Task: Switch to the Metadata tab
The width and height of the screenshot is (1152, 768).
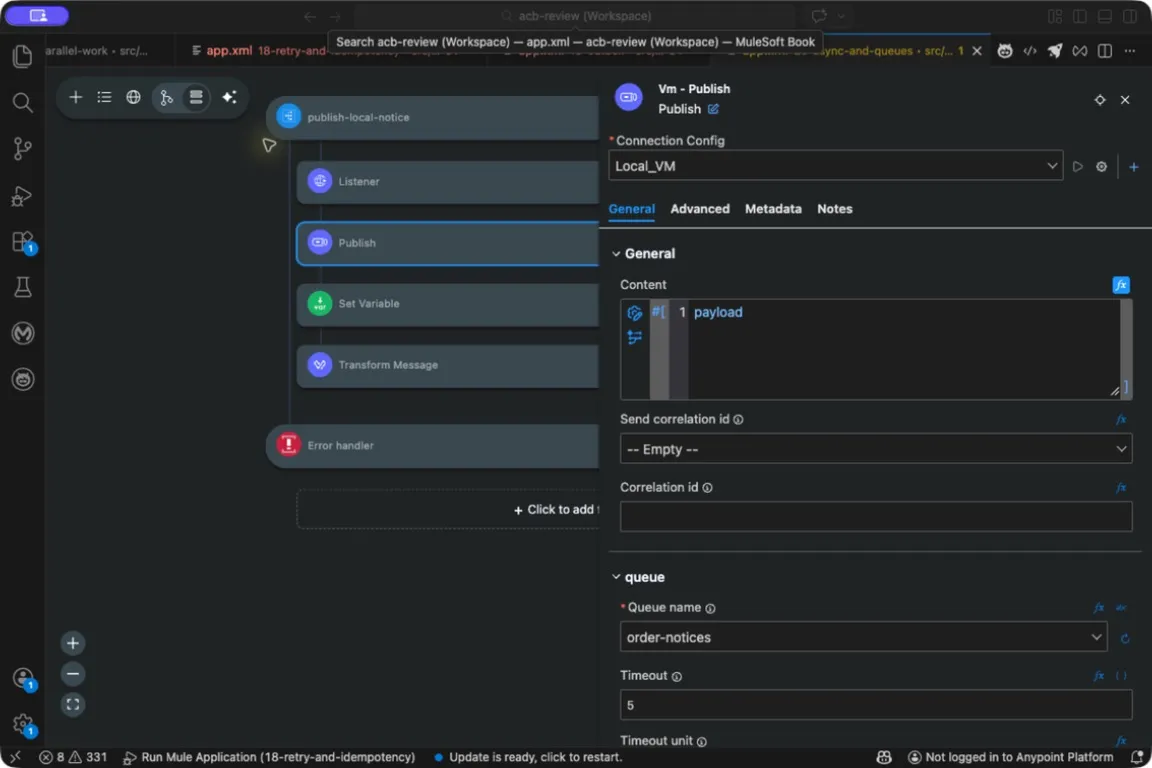Action: 773,209
